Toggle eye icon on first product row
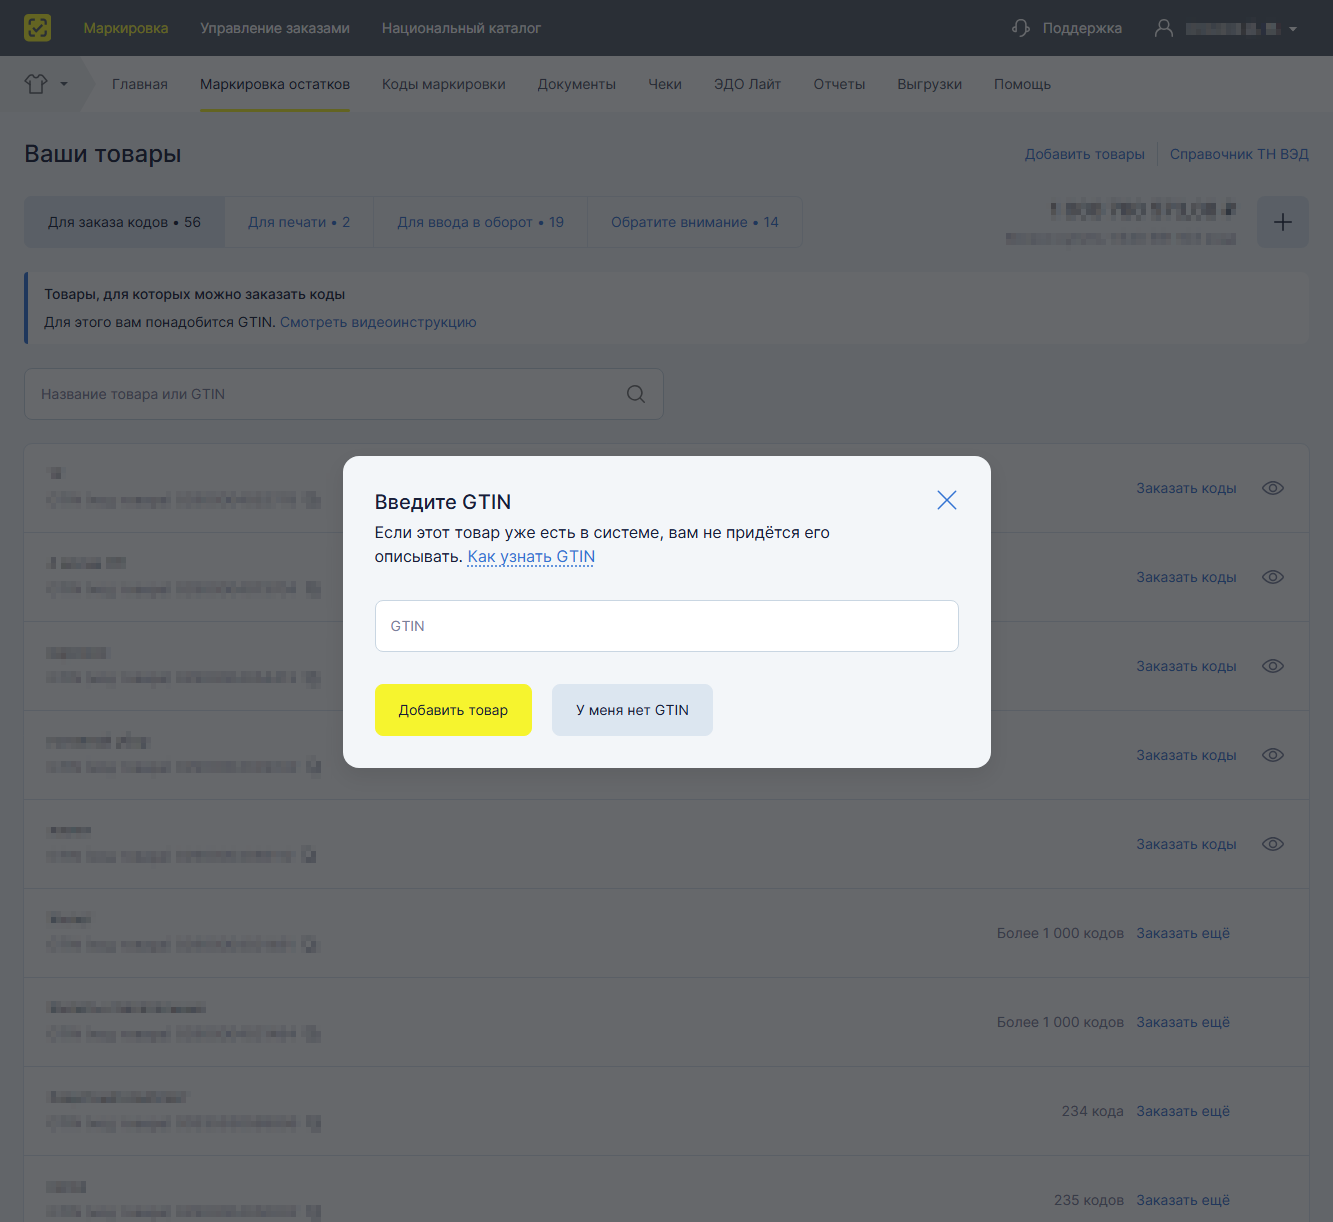1333x1222 pixels. point(1273,488)
